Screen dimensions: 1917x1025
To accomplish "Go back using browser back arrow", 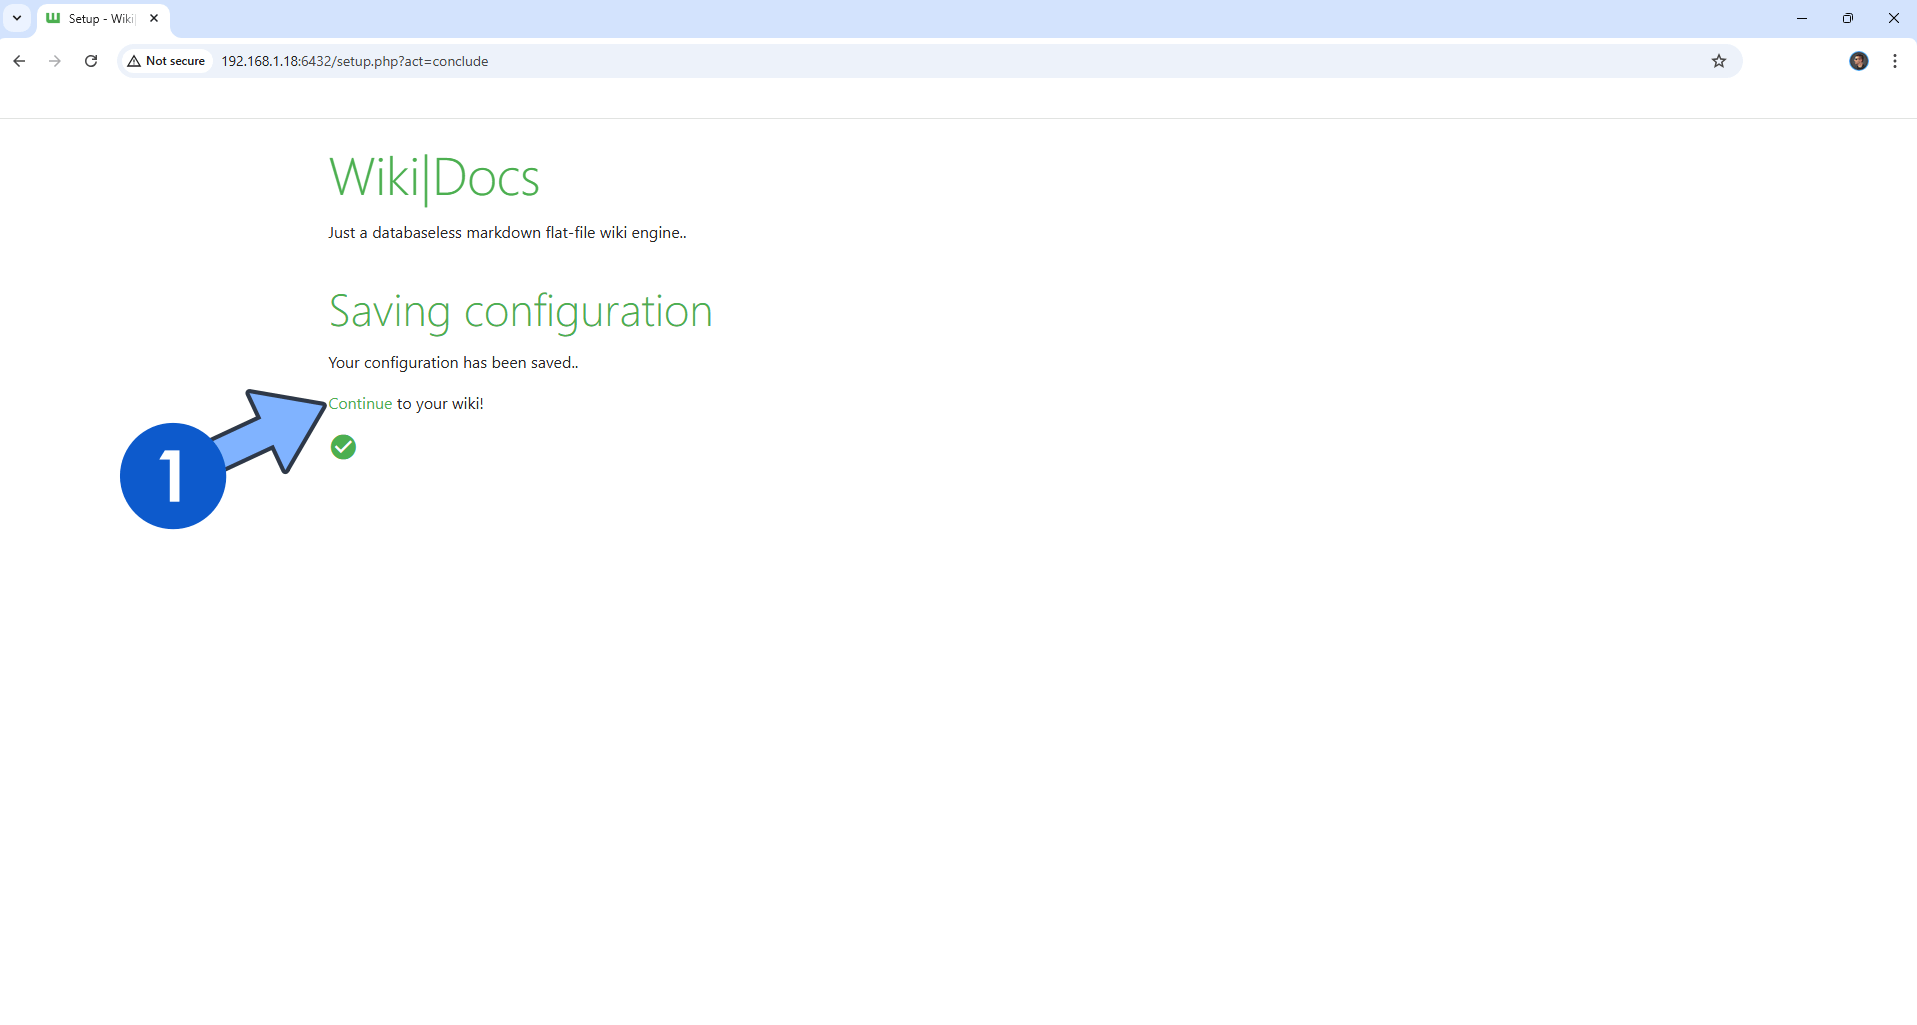I will [x=19, y=61].
